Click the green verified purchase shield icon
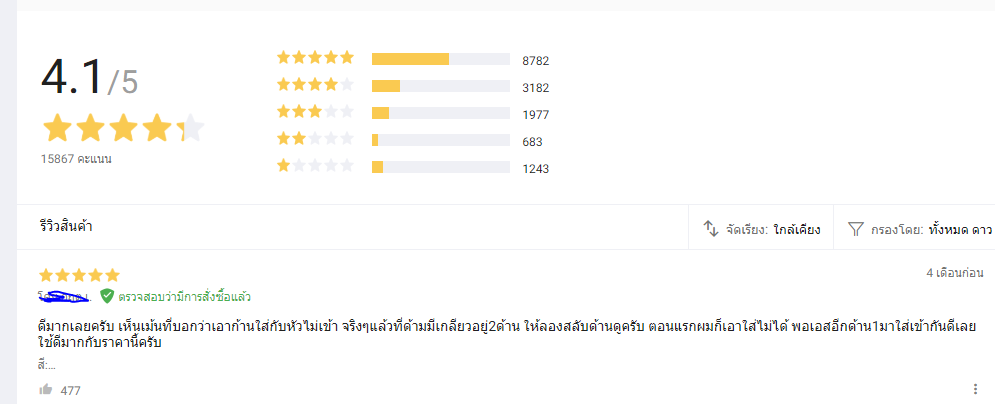The image size is (995, 404). click(107, 296)
